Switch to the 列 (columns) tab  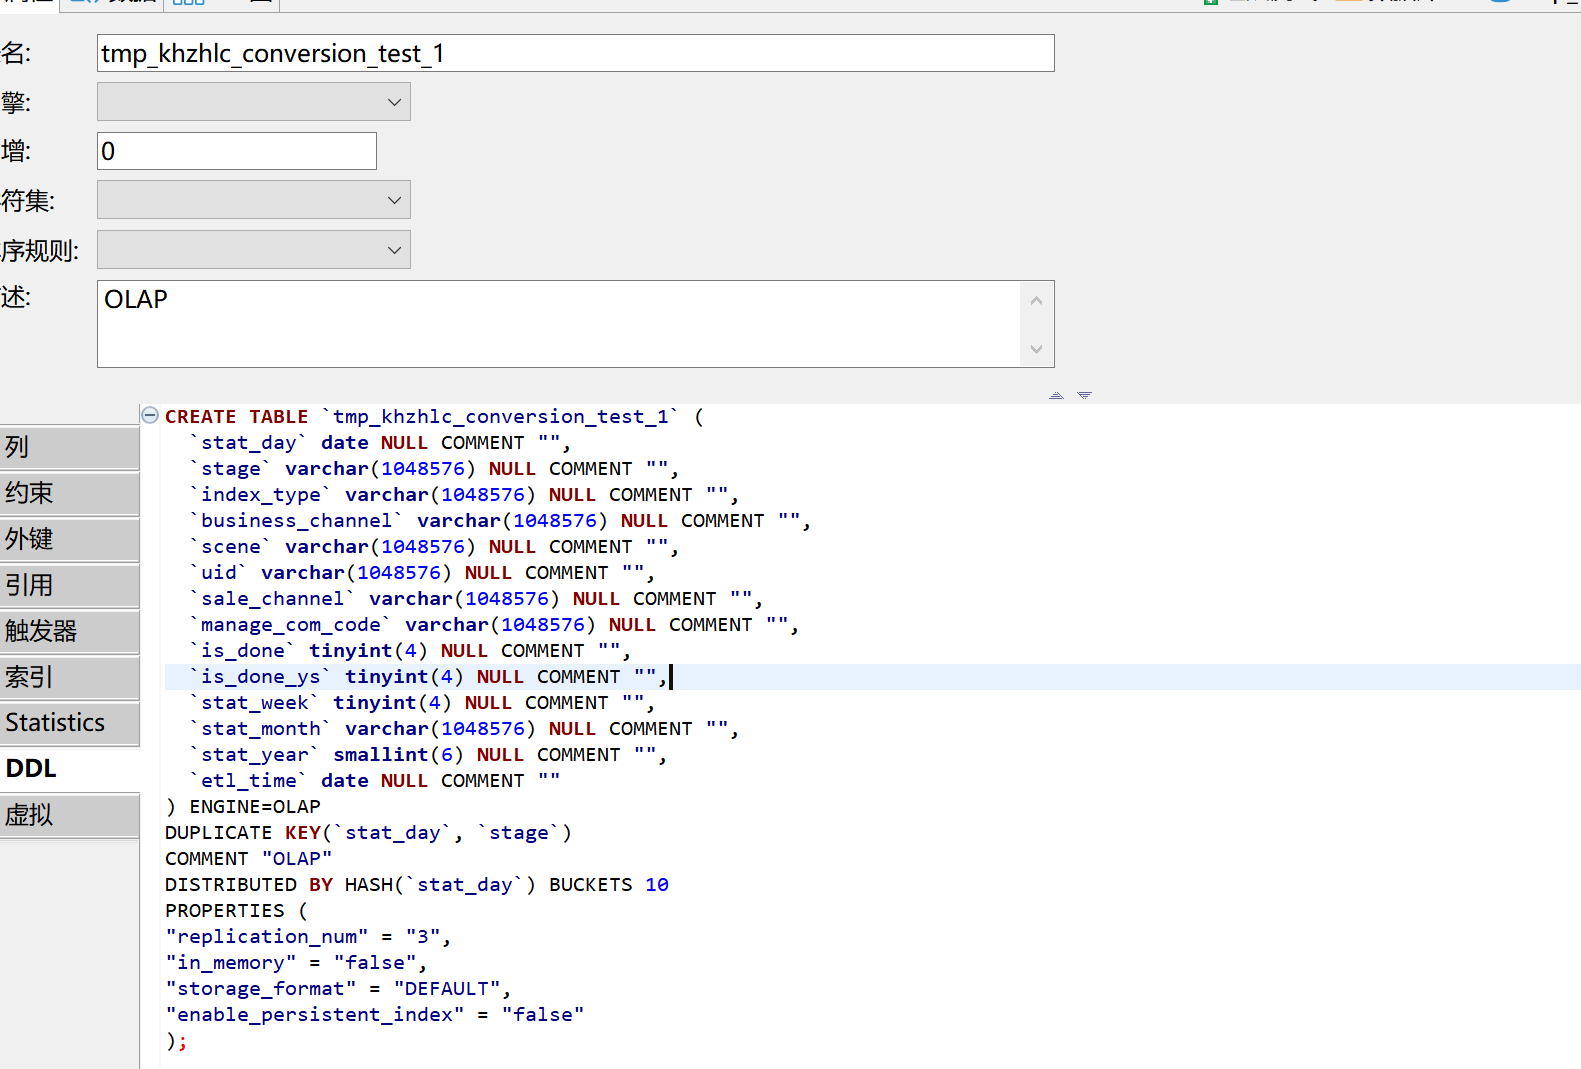click(70, 447)
